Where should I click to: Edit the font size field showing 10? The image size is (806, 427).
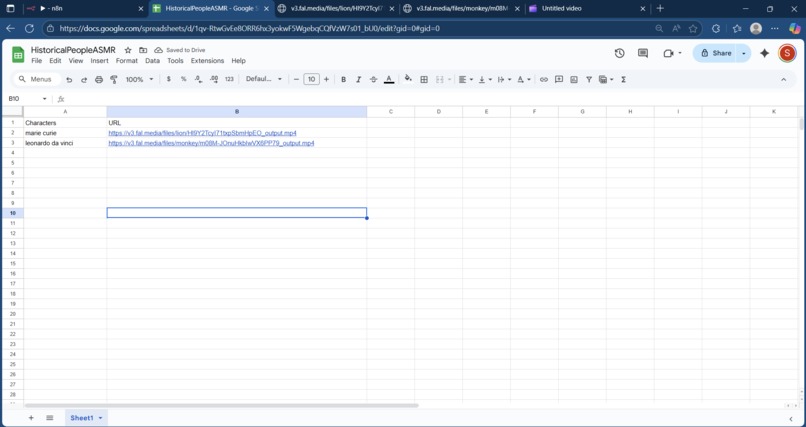[312, 79]
